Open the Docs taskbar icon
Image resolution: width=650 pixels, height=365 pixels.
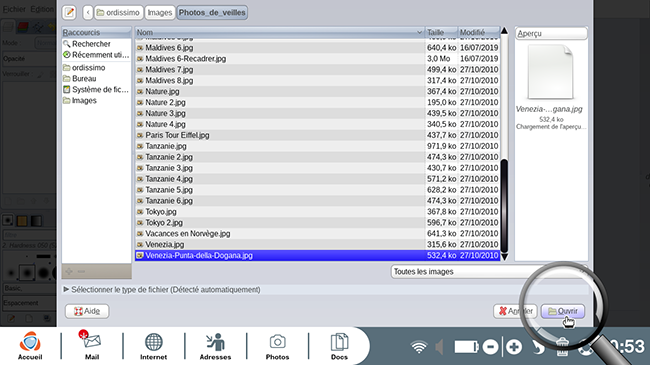click(339, 346)
